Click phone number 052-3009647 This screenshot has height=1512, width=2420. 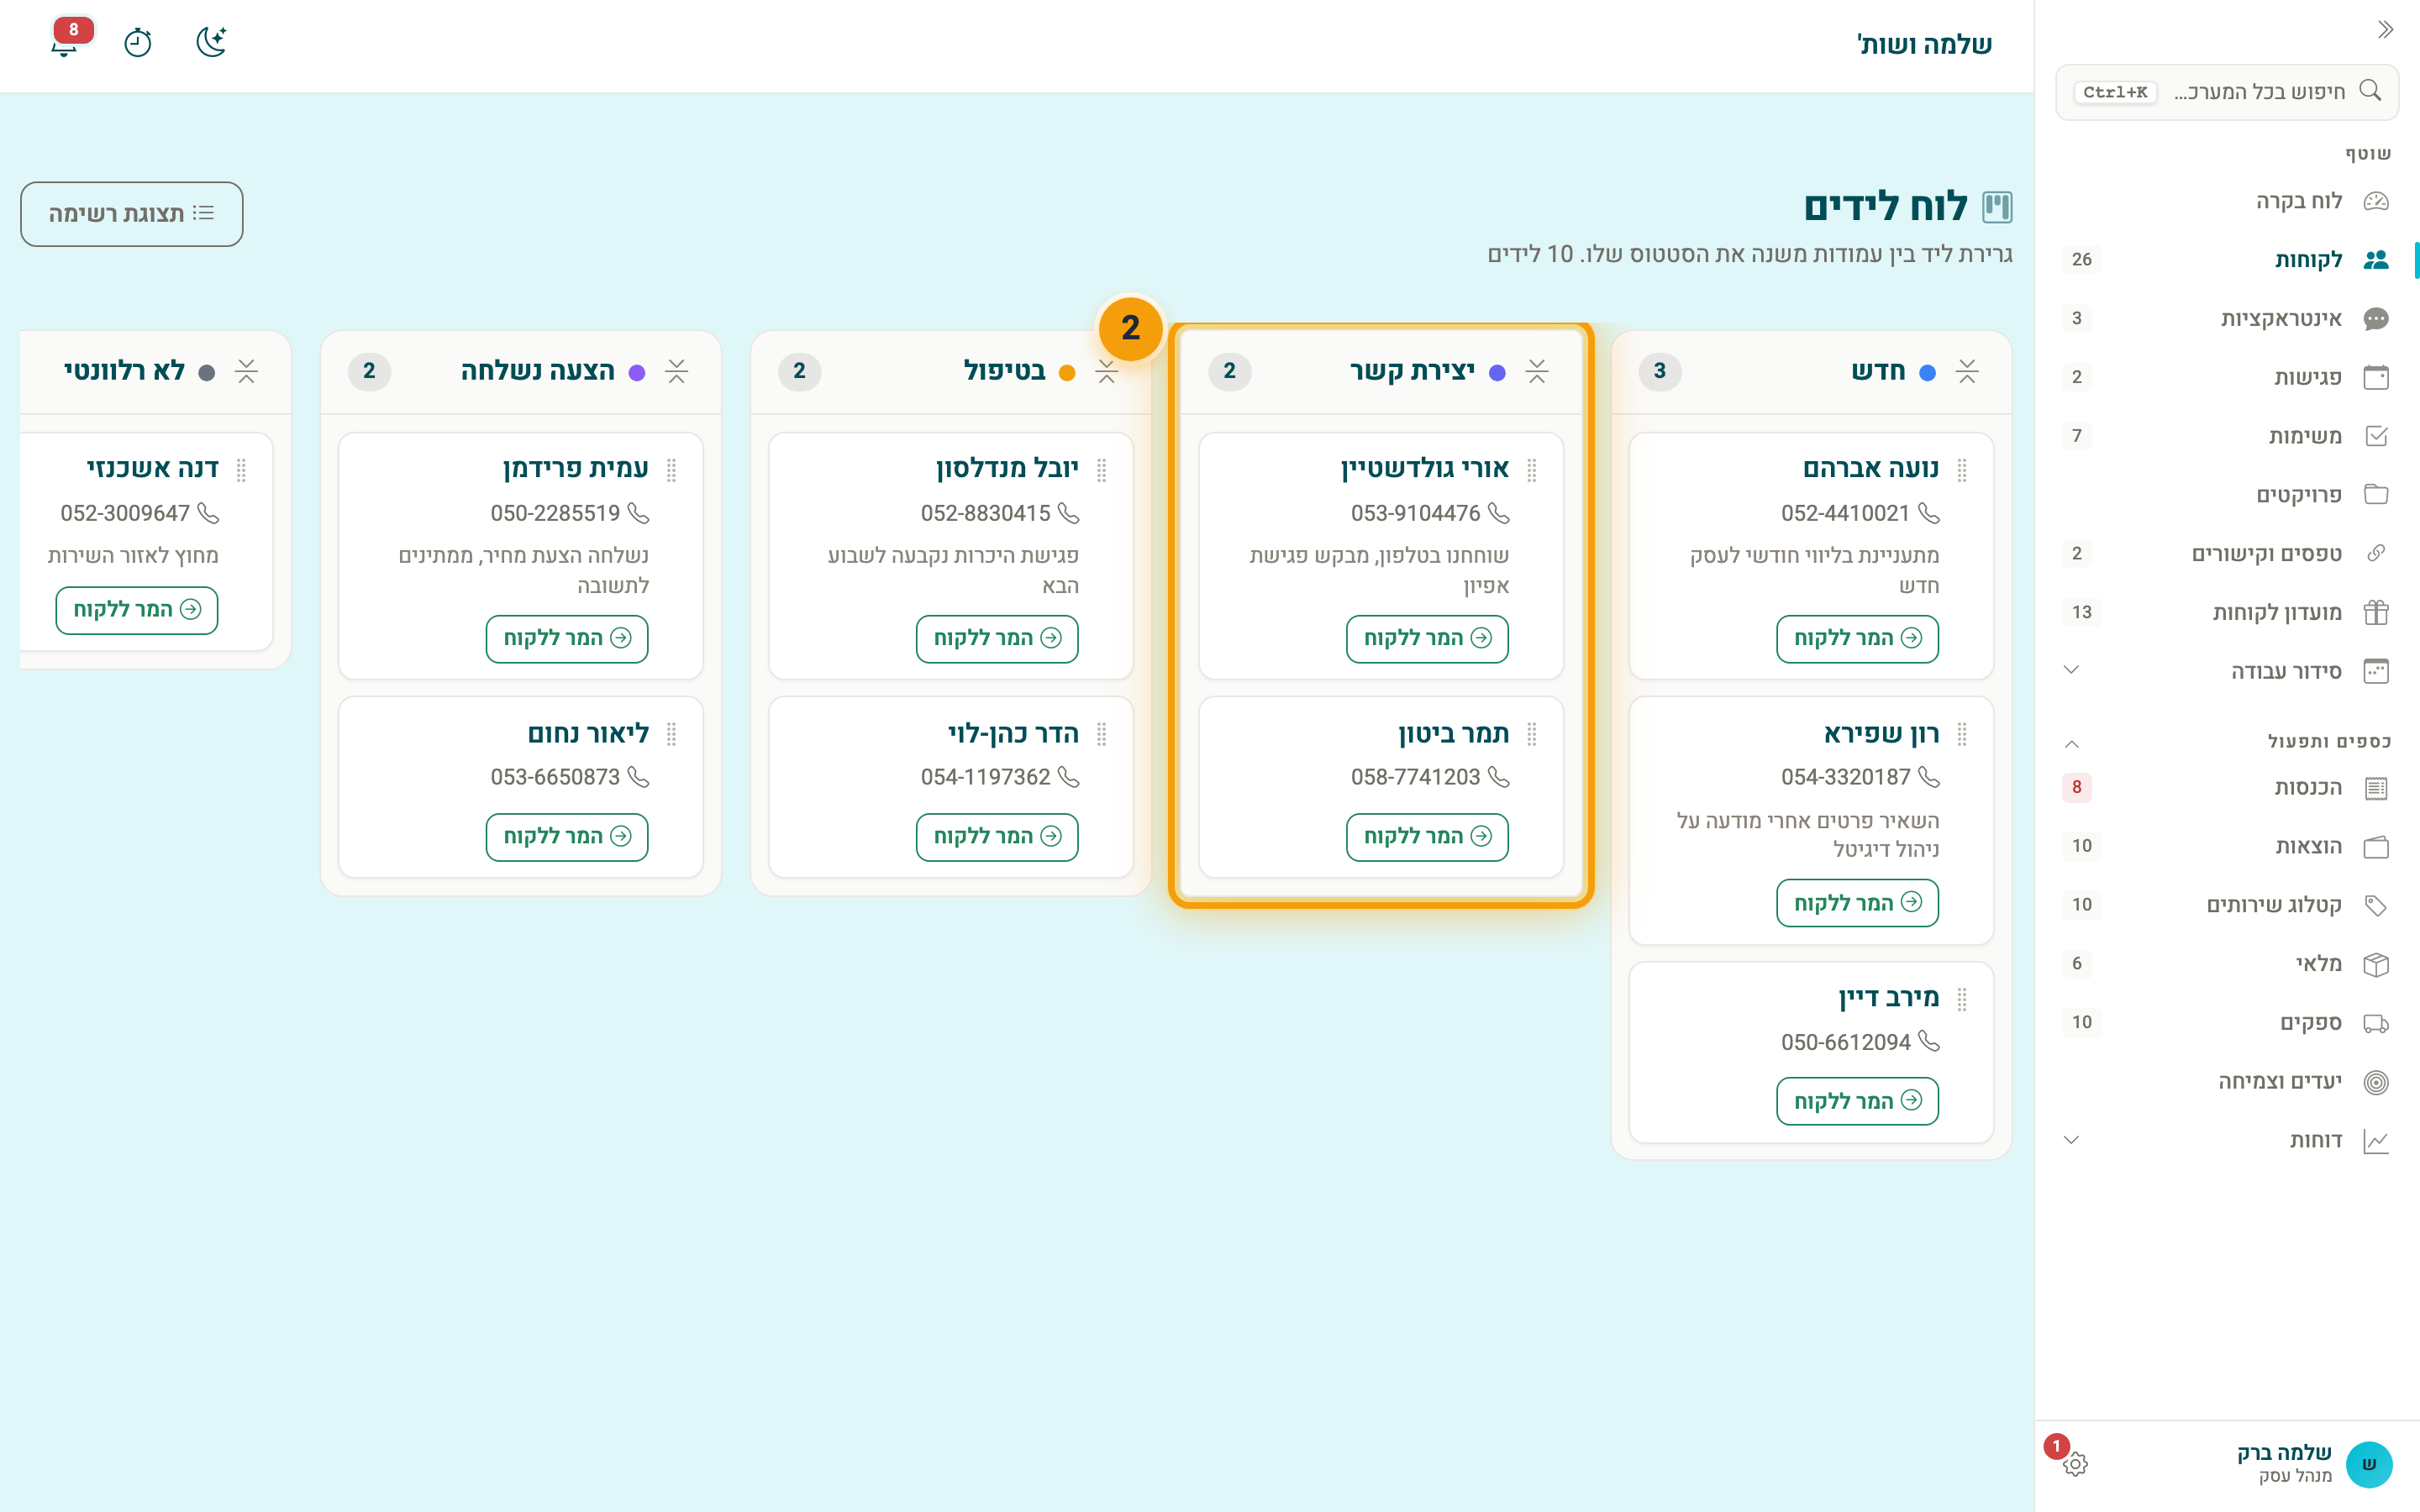pyautogui.click(x=125, y=513)
